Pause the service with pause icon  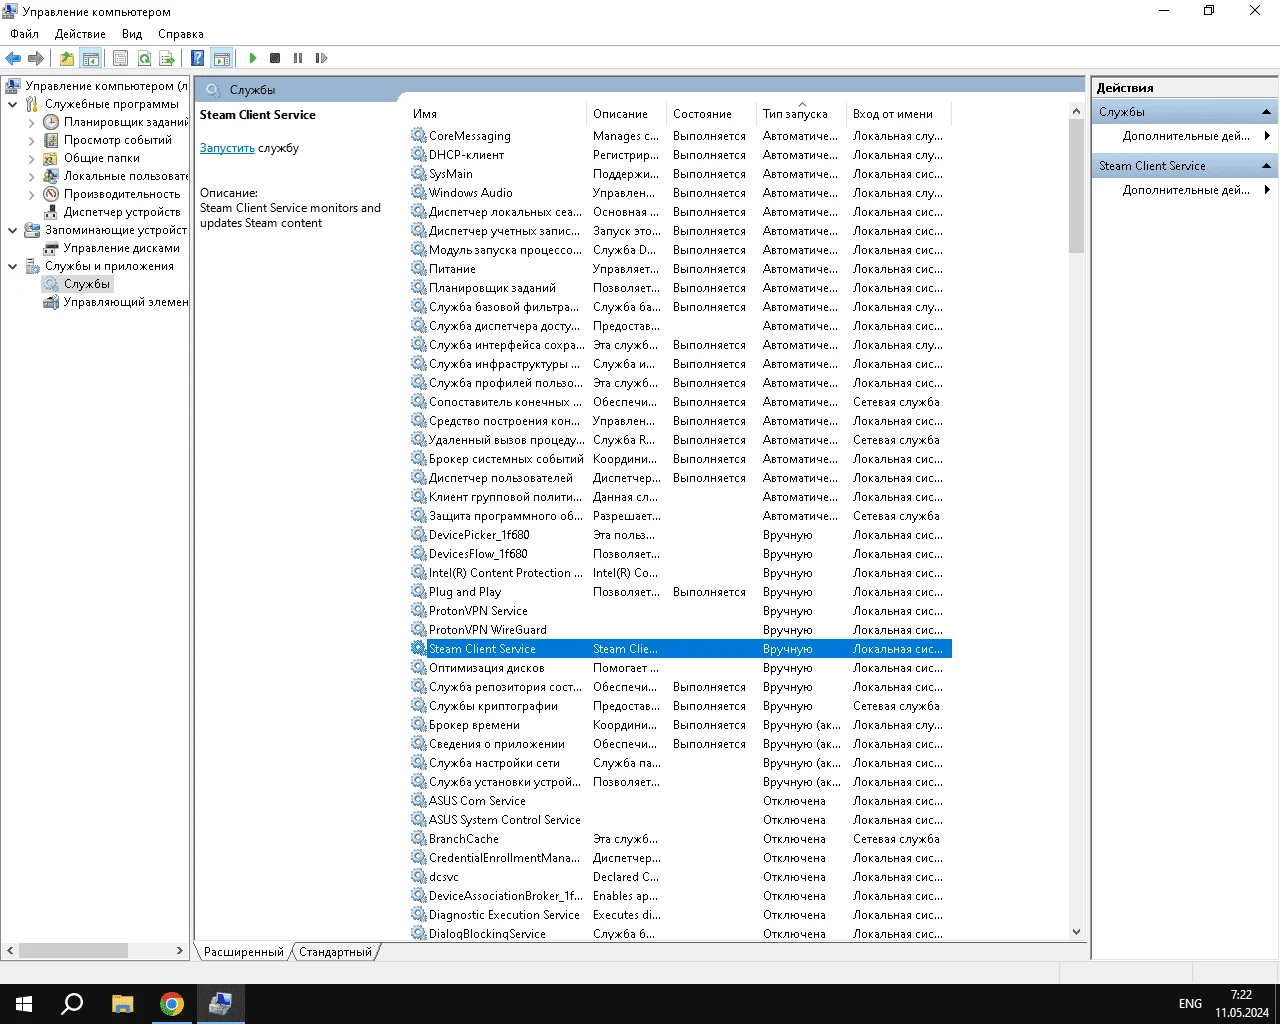coord(298,58)
